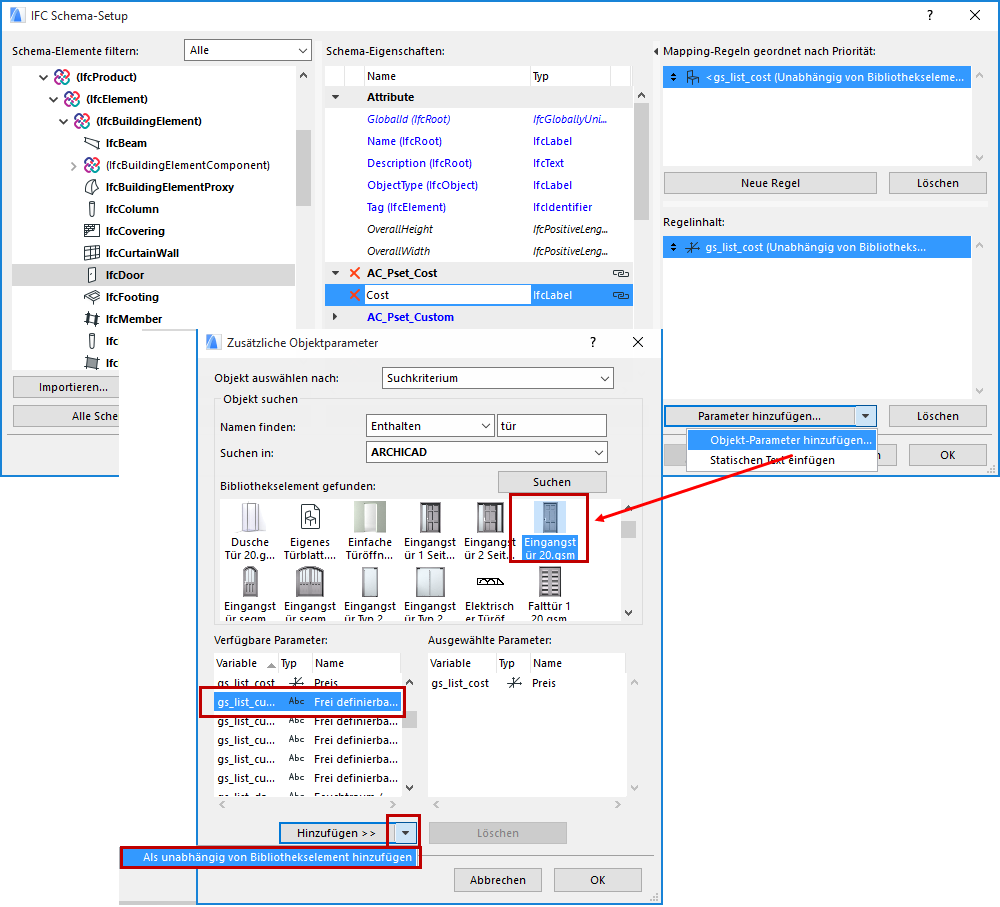Screen dimensions: 1000x907
Task: Click the schema properties vertical scrollbar
Action: (x=641, y=161)
